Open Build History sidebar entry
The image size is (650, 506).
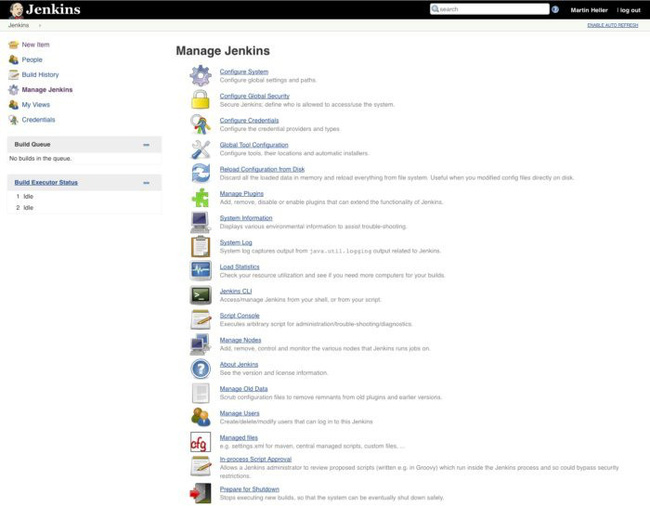(40, 75)
